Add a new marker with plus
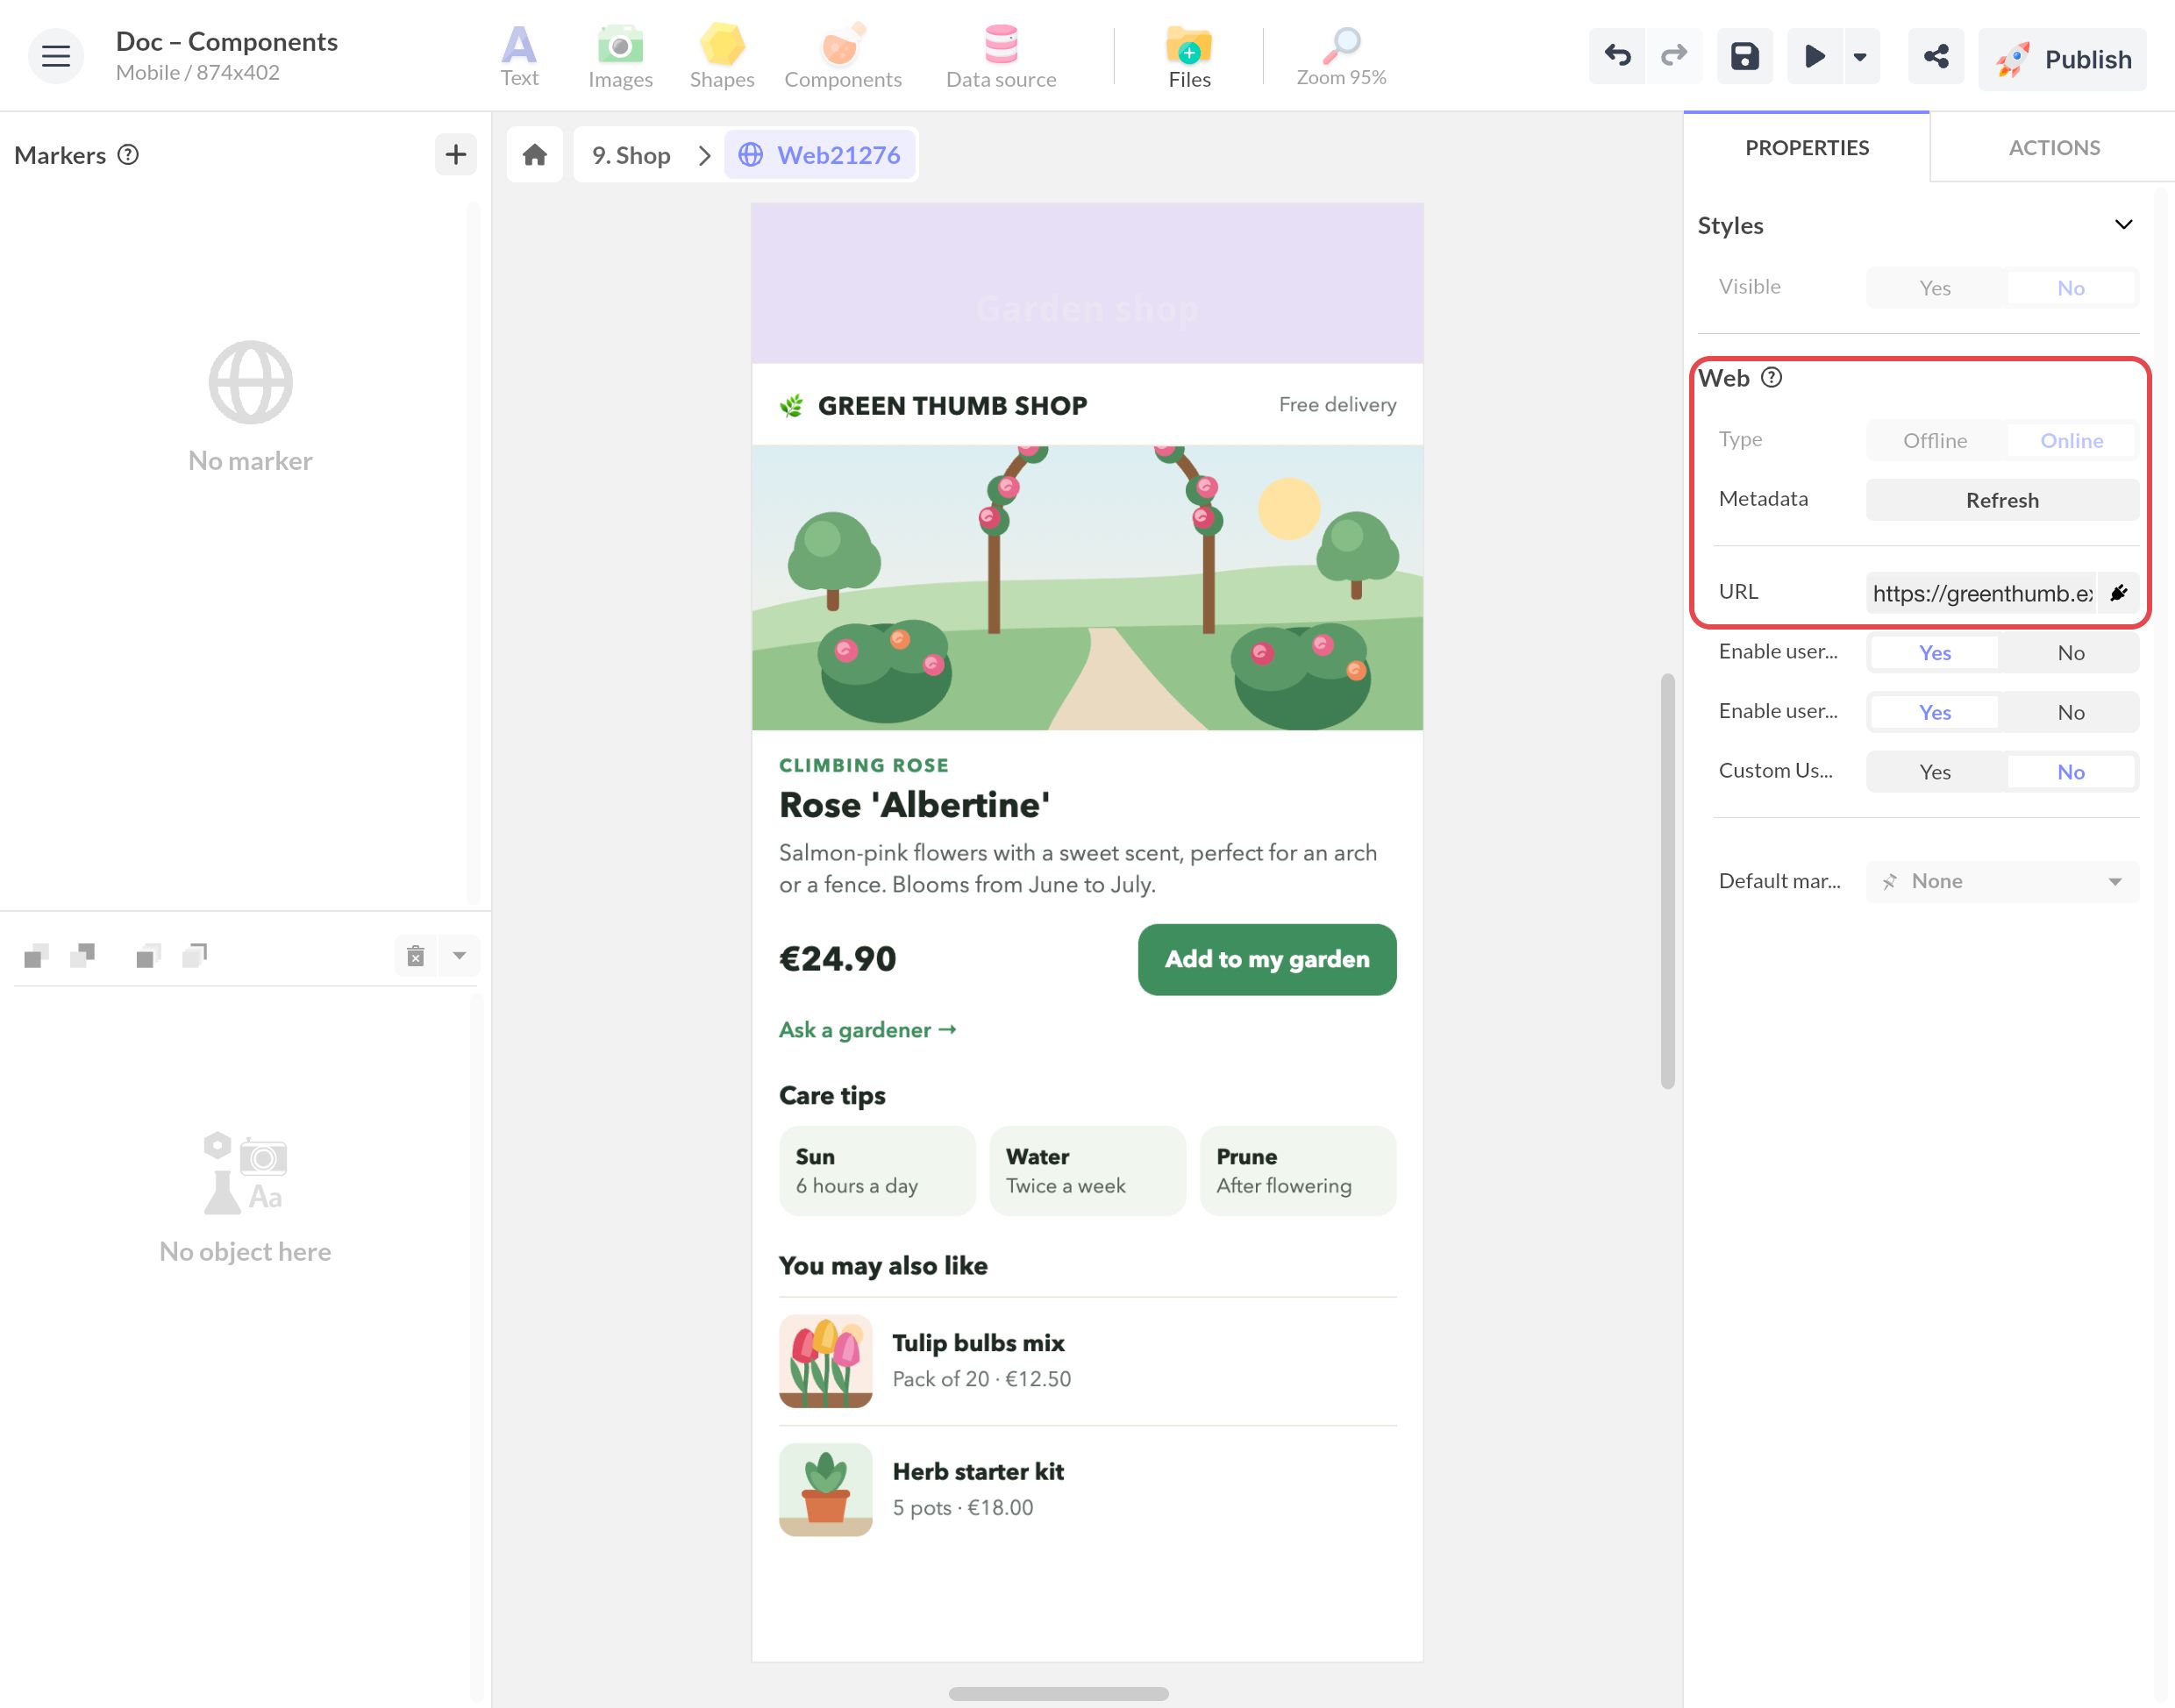2175x1708 pixels. pos(456,154)
